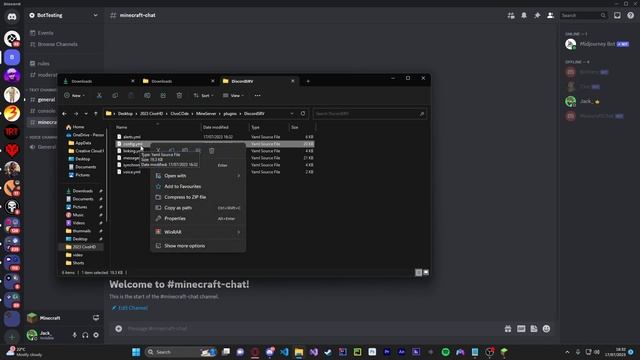640x360 pixels.
Task: Choose Copy as path in context menu
Action: pos(198,208)
